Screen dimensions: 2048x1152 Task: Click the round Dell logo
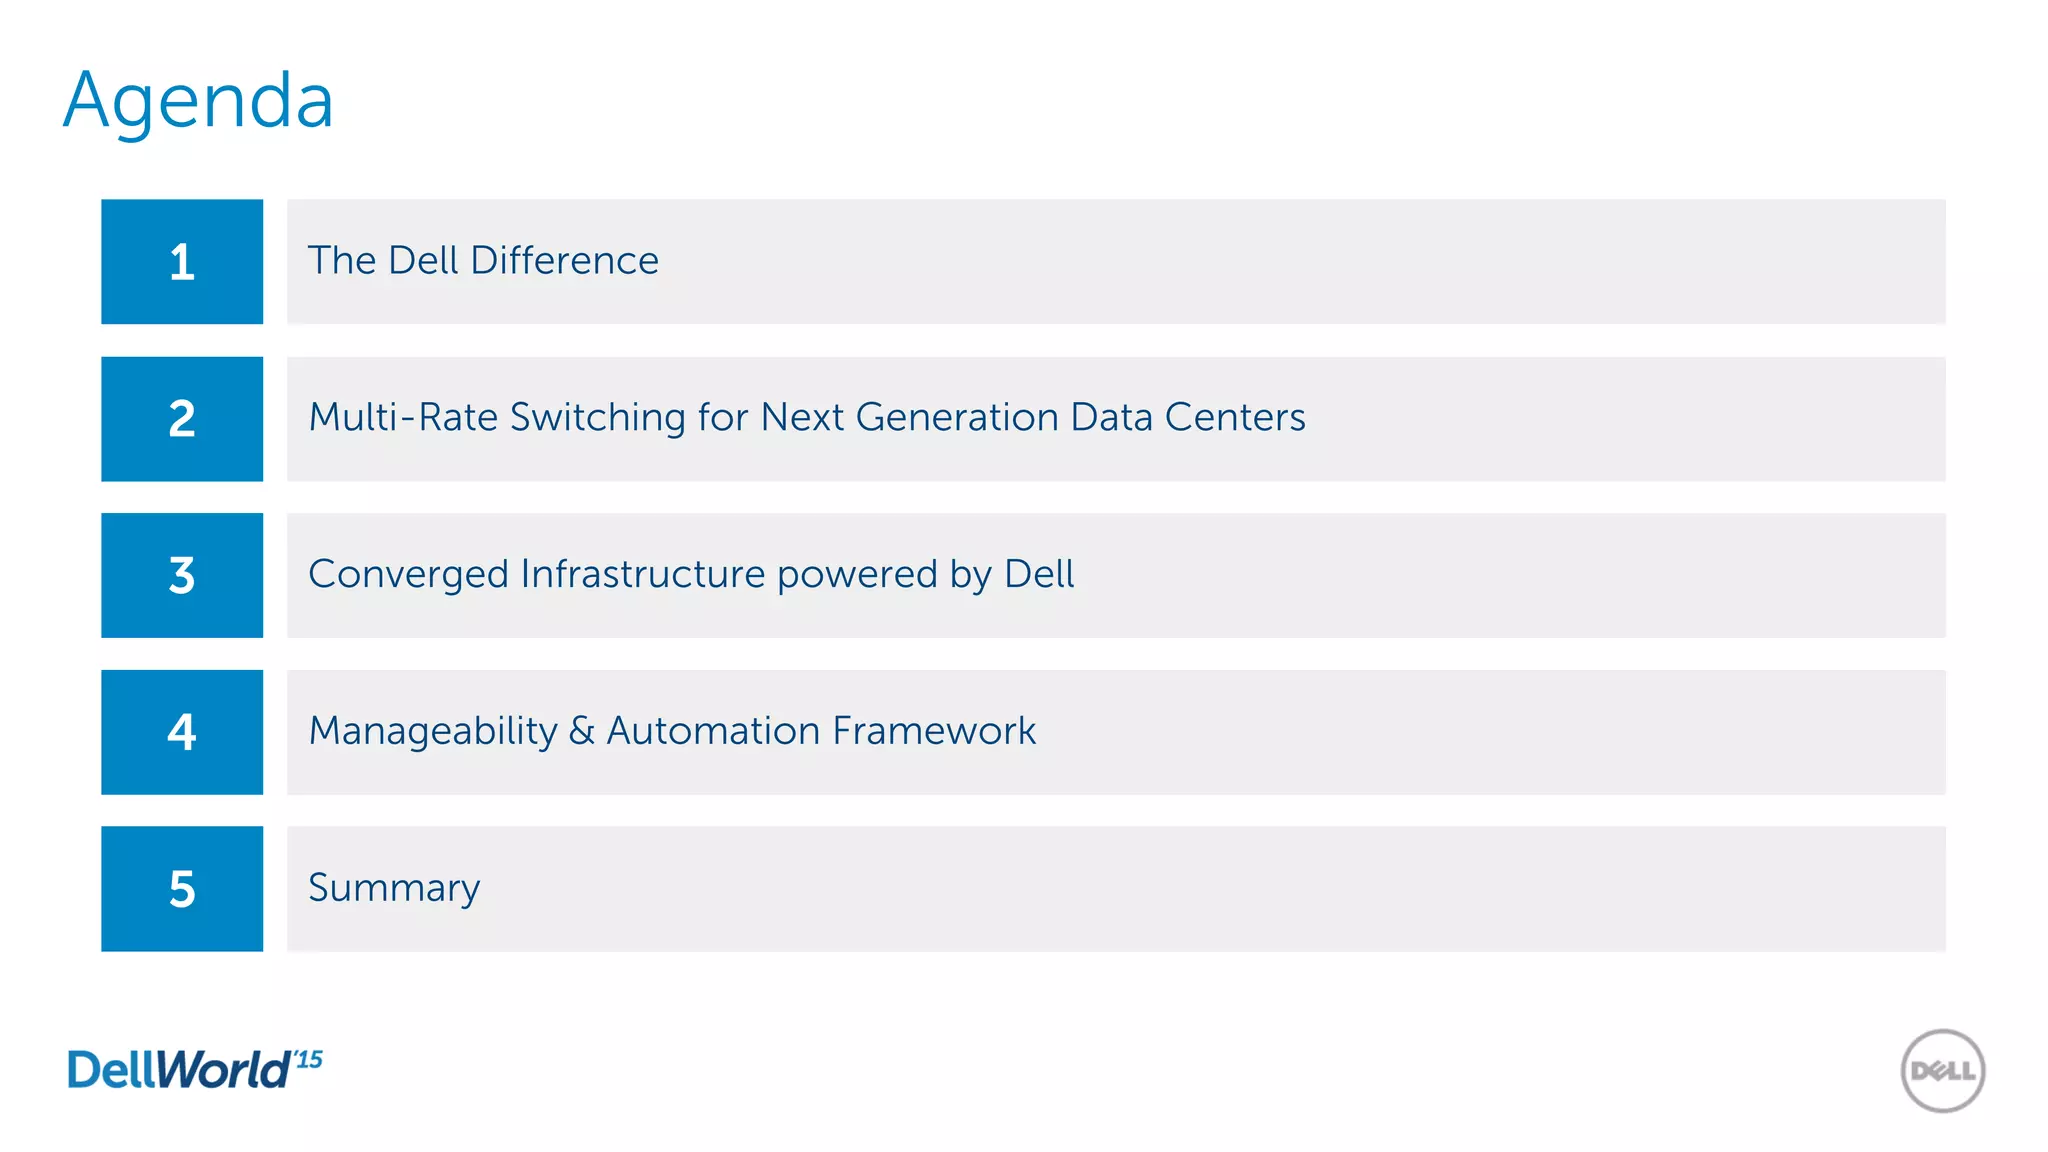point(1942,1071)
